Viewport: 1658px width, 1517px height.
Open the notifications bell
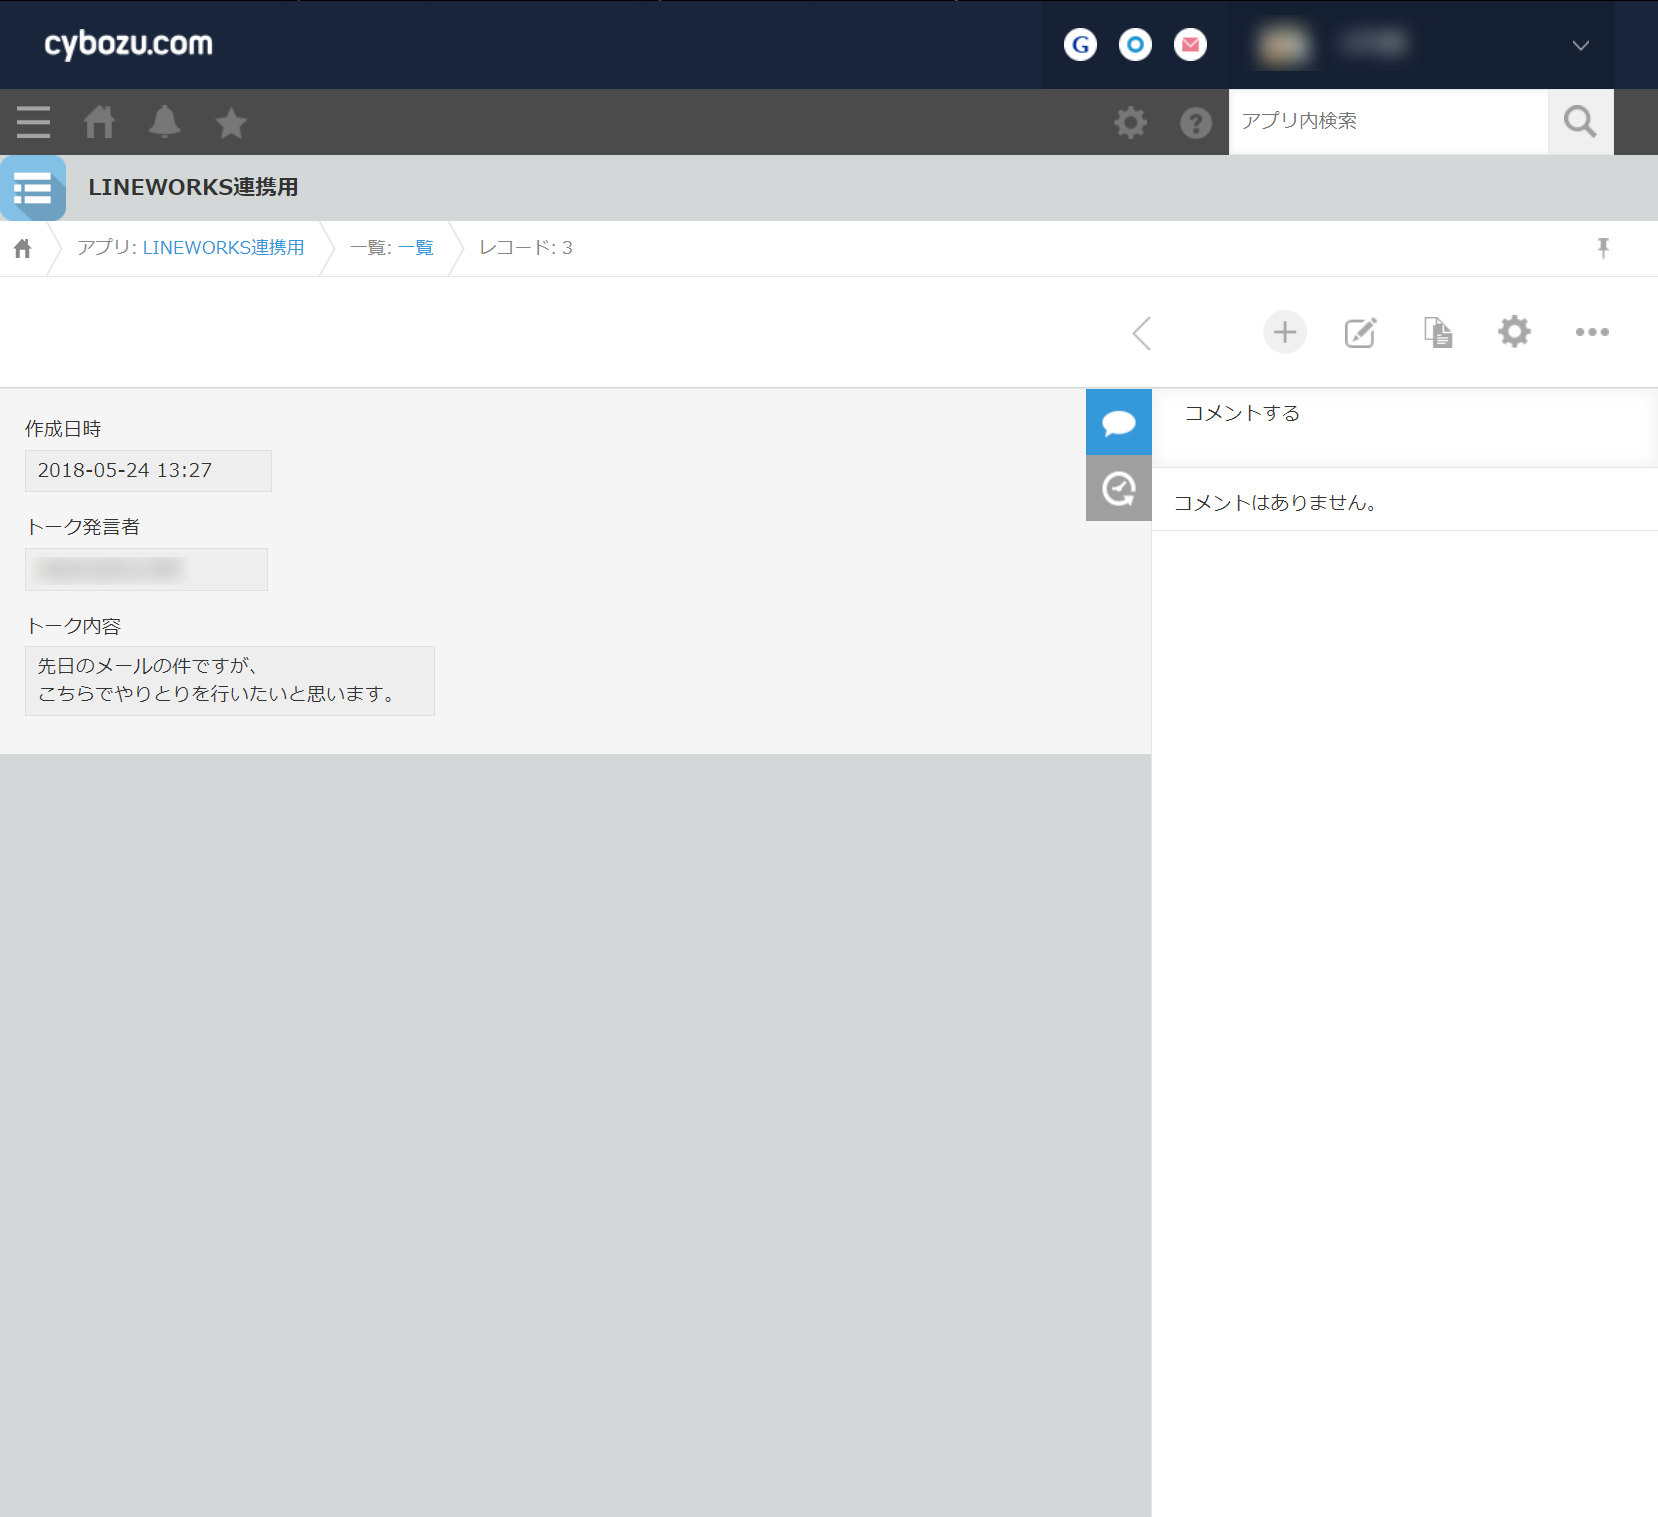165,122
